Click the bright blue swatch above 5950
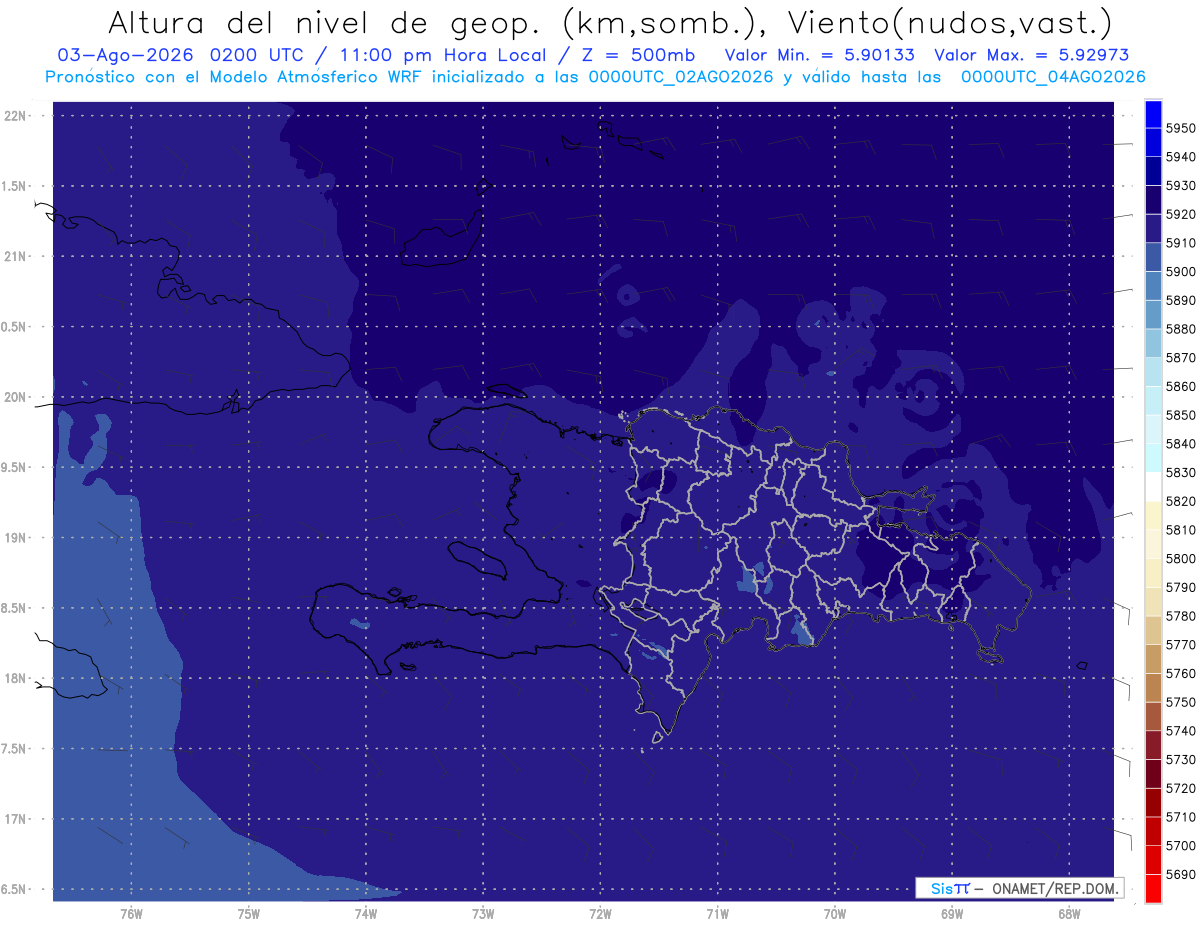This screenshot has width=1200, height=927. click(x=1153, y=114)
